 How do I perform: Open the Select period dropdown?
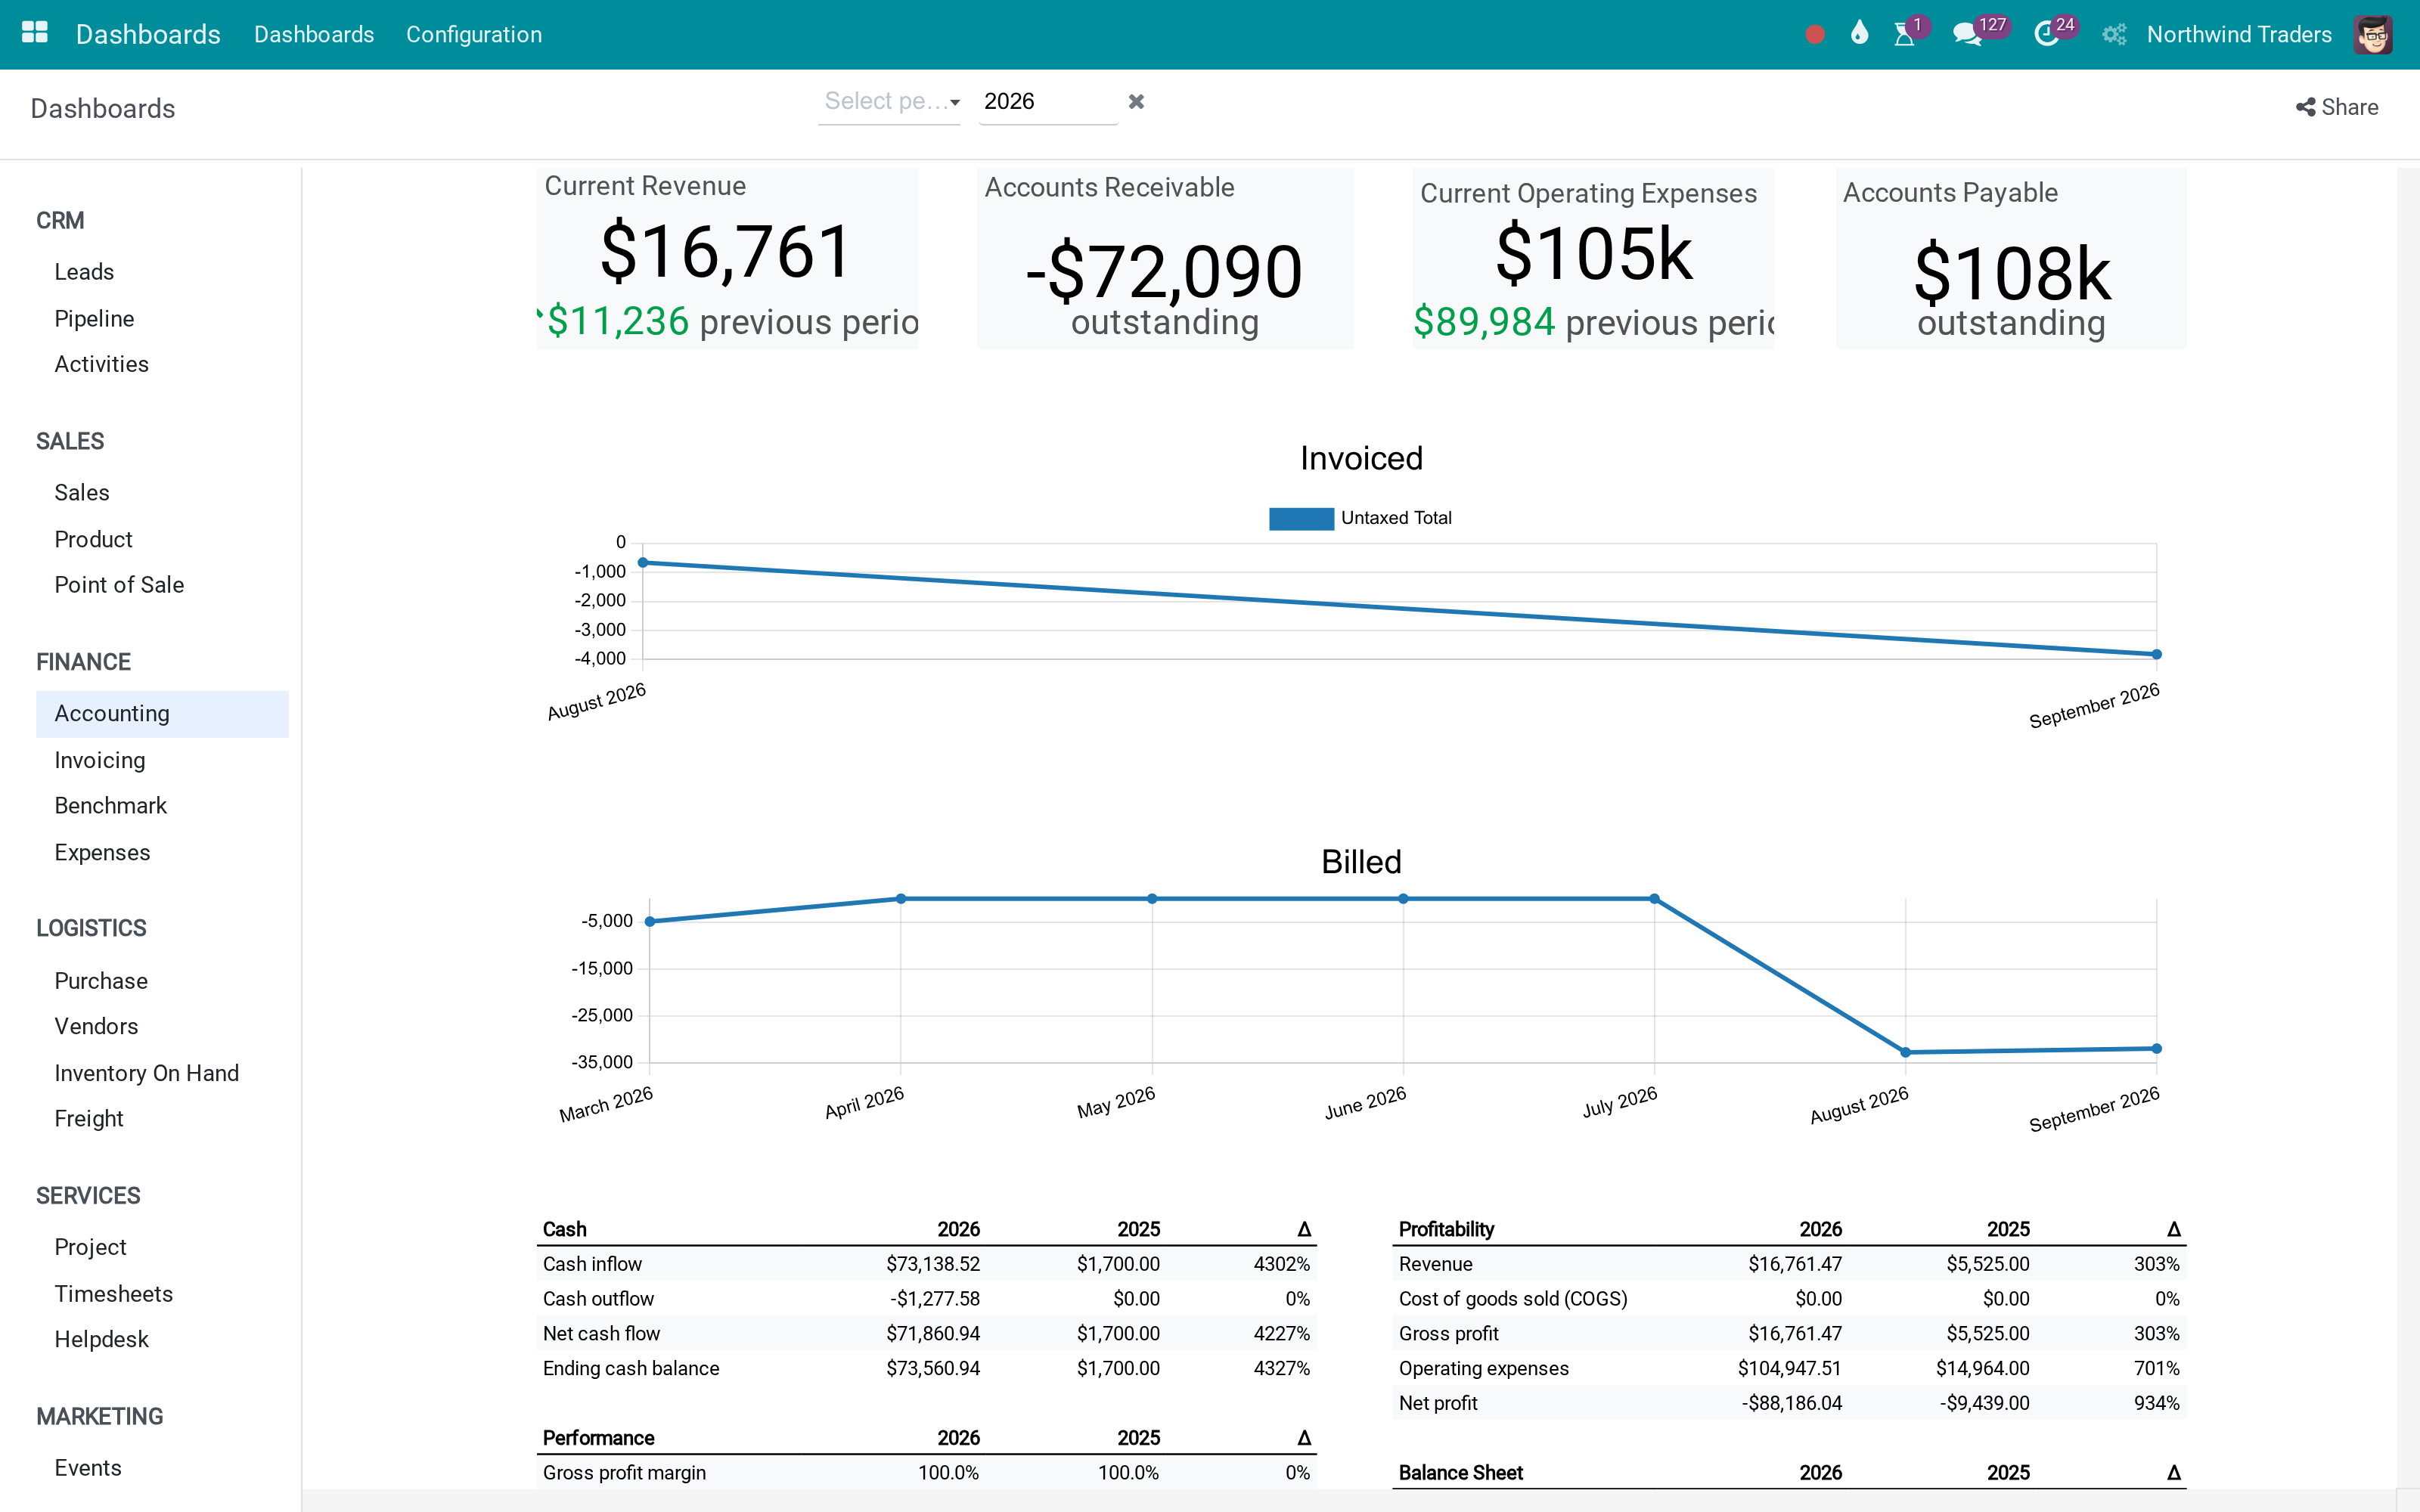(889, 101)
